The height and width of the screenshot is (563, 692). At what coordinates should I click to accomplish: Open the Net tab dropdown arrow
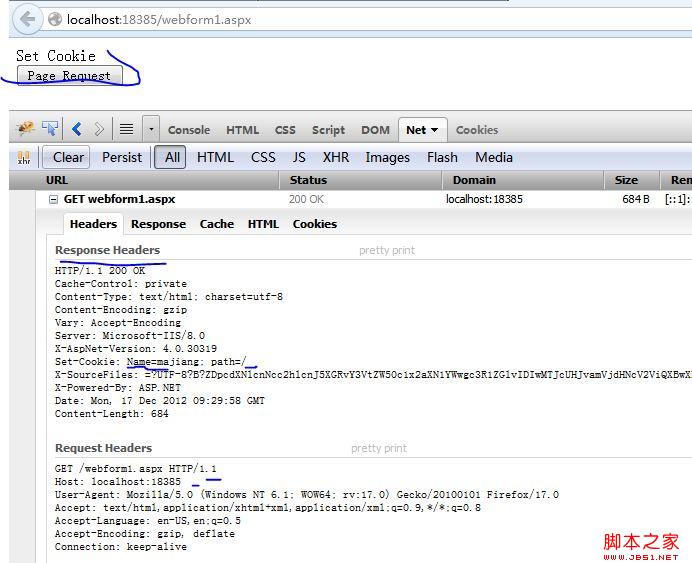(x=434, y=130)
